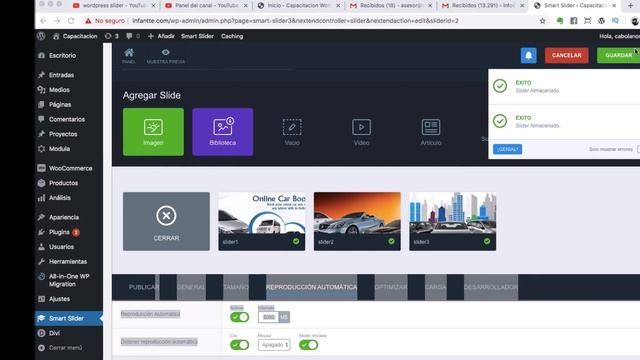
Task: Open All-in-One WP Migration menu
Action: [x=69, y=280]
